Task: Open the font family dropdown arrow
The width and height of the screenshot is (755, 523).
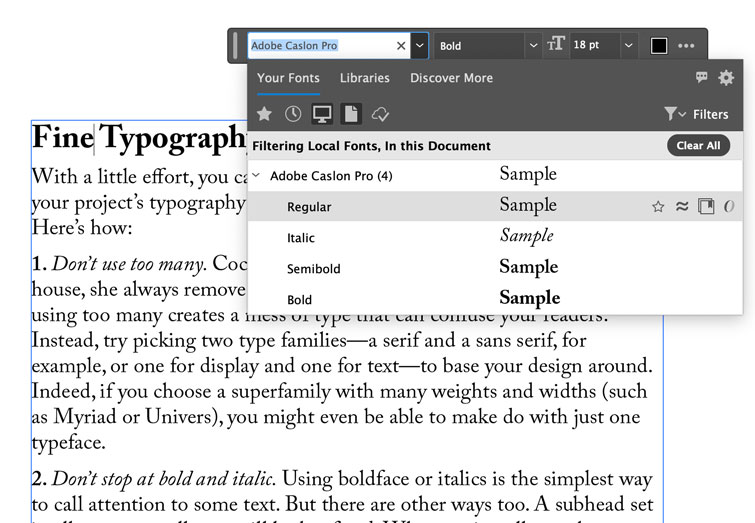Action: [x=420, y=45]
